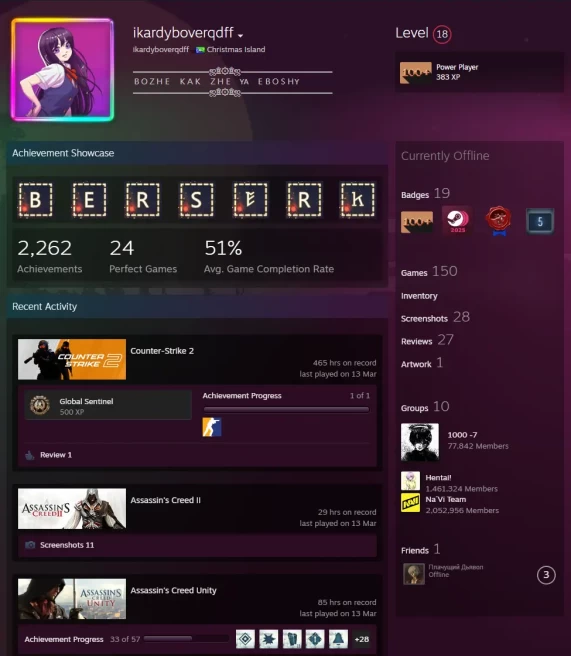Click the Steam 2025 badge icon
This screenshot has height=656, width=571.
tap(457, 220)
